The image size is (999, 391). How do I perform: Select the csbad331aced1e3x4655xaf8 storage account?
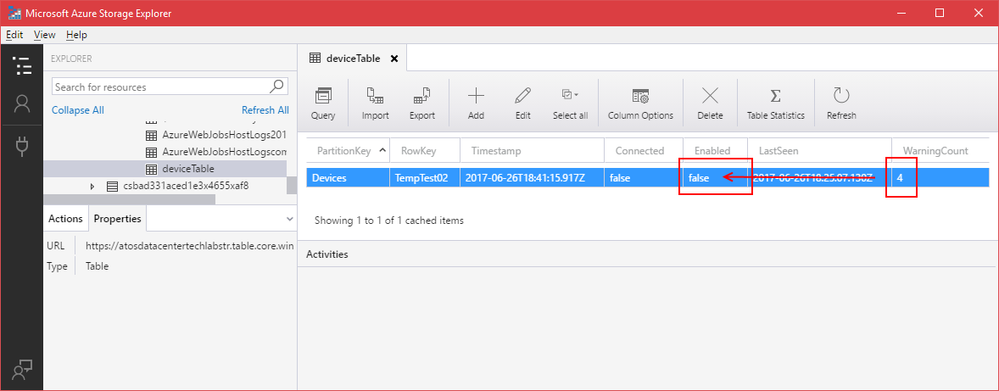point(185,187)
